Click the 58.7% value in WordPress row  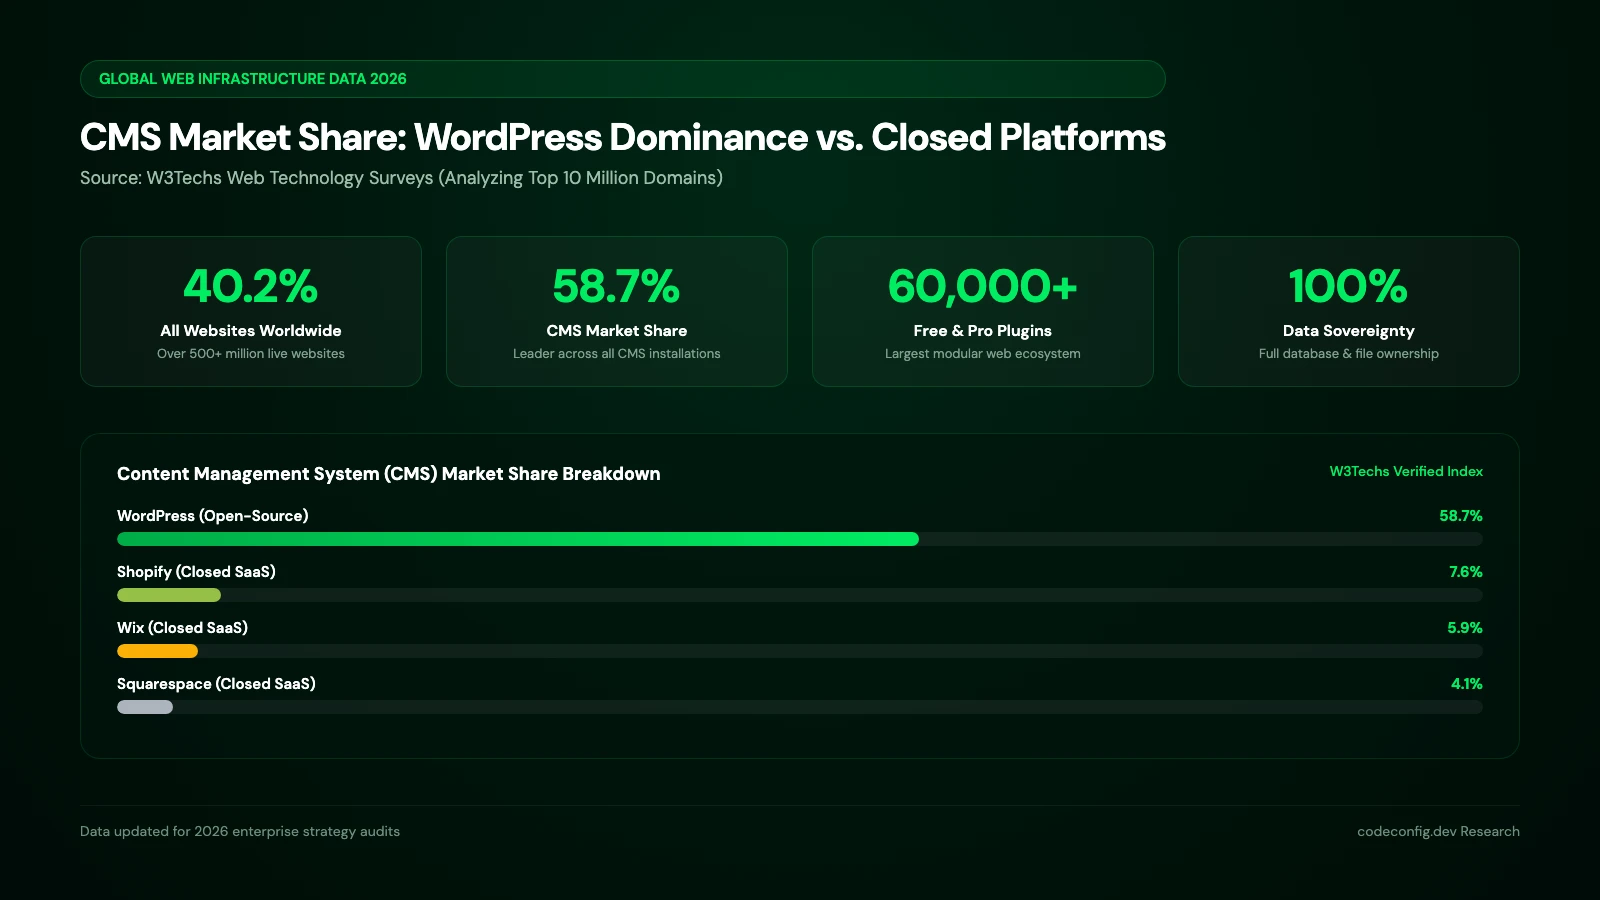pyautogui.click(x=1461, y=516)
